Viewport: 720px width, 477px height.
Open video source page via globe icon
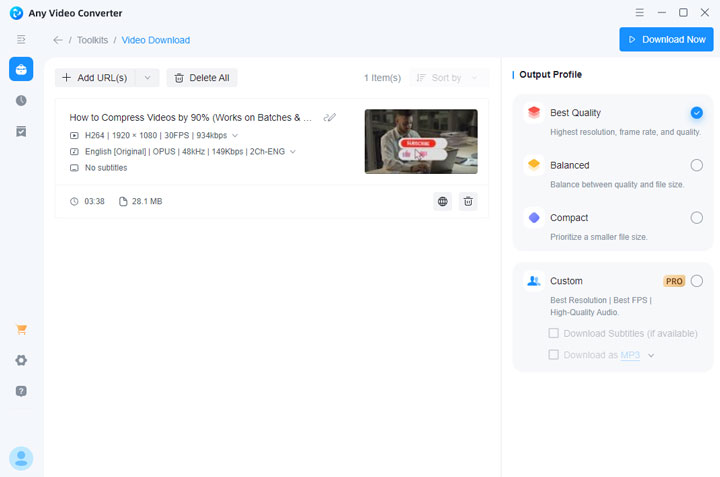(443, 202)
